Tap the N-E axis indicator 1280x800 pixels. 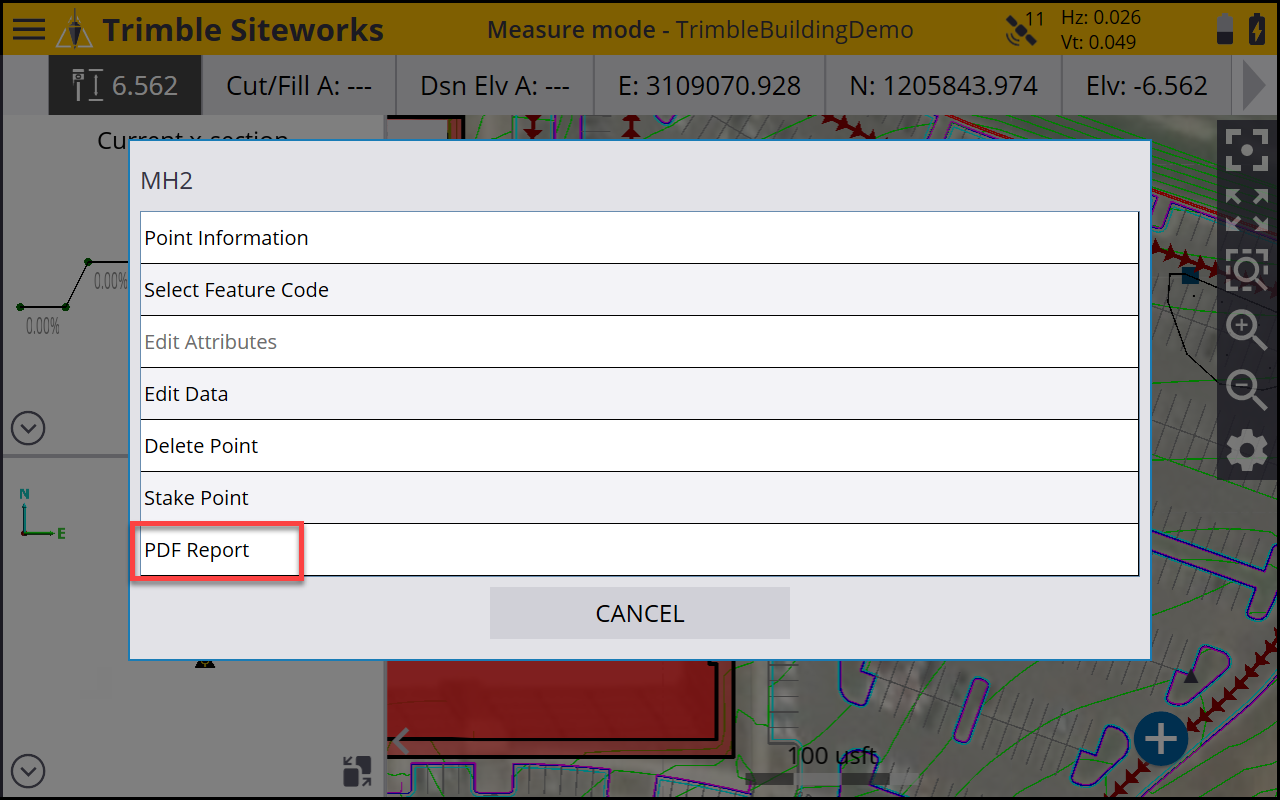(x=42, y=515)
